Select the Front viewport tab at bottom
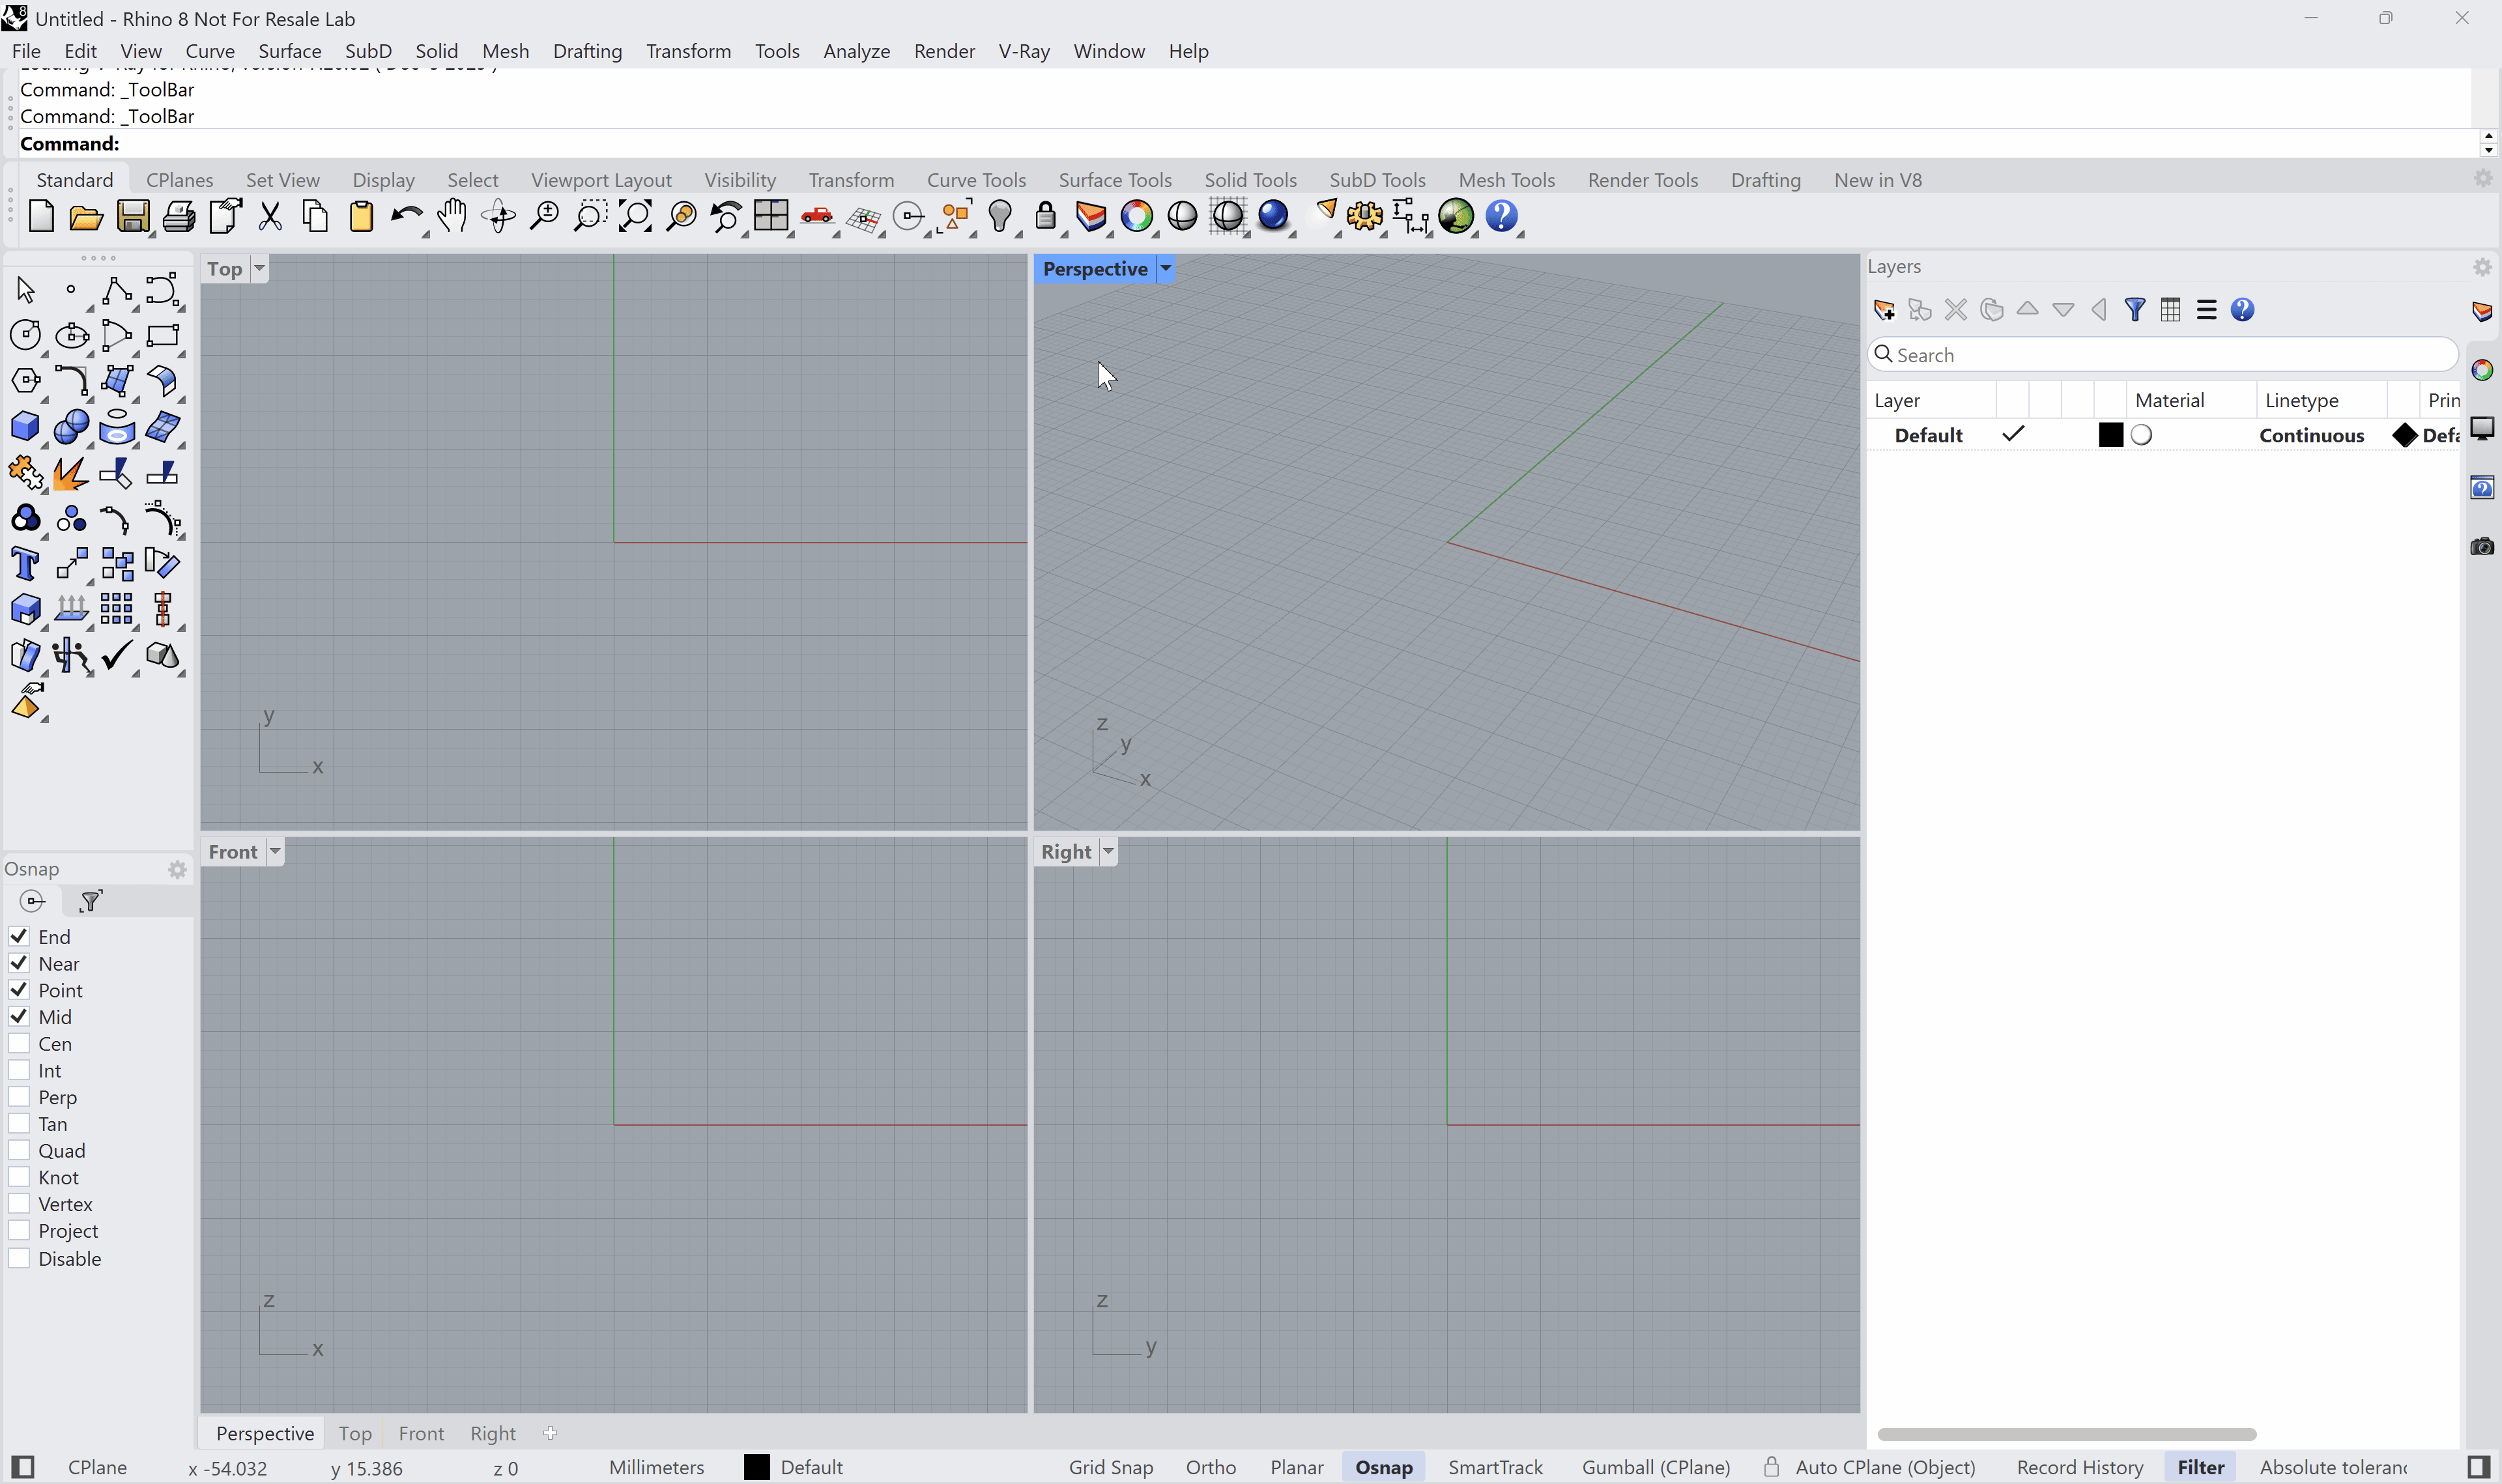 421,1433
